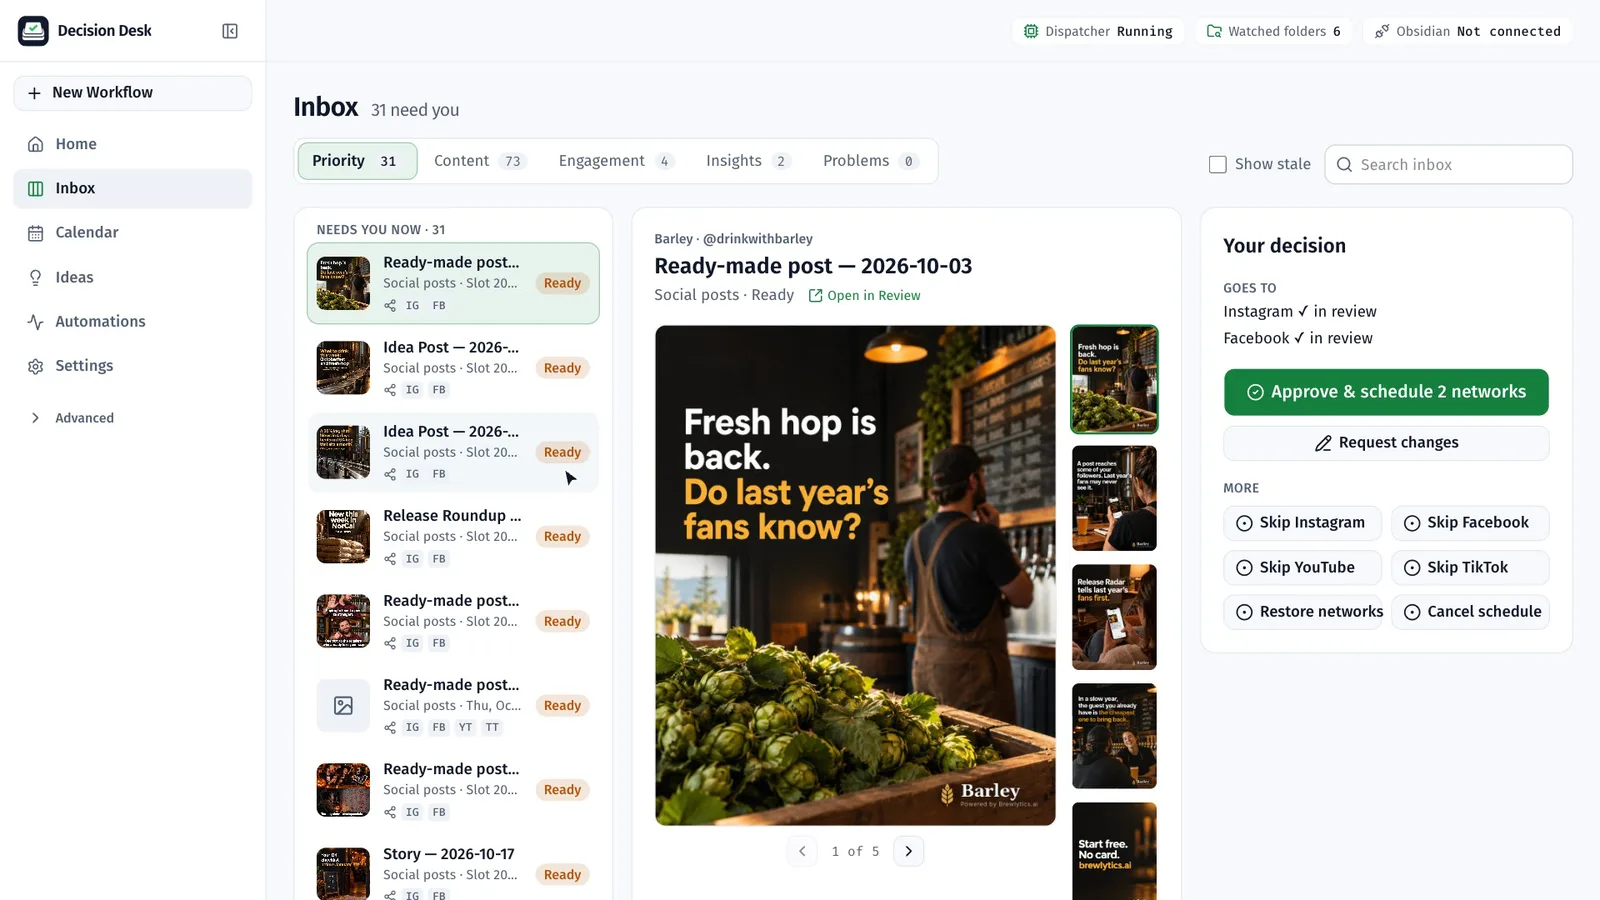Click Skip YouTube
The height and width of the screenshot is (900, 1600).
1302,567
